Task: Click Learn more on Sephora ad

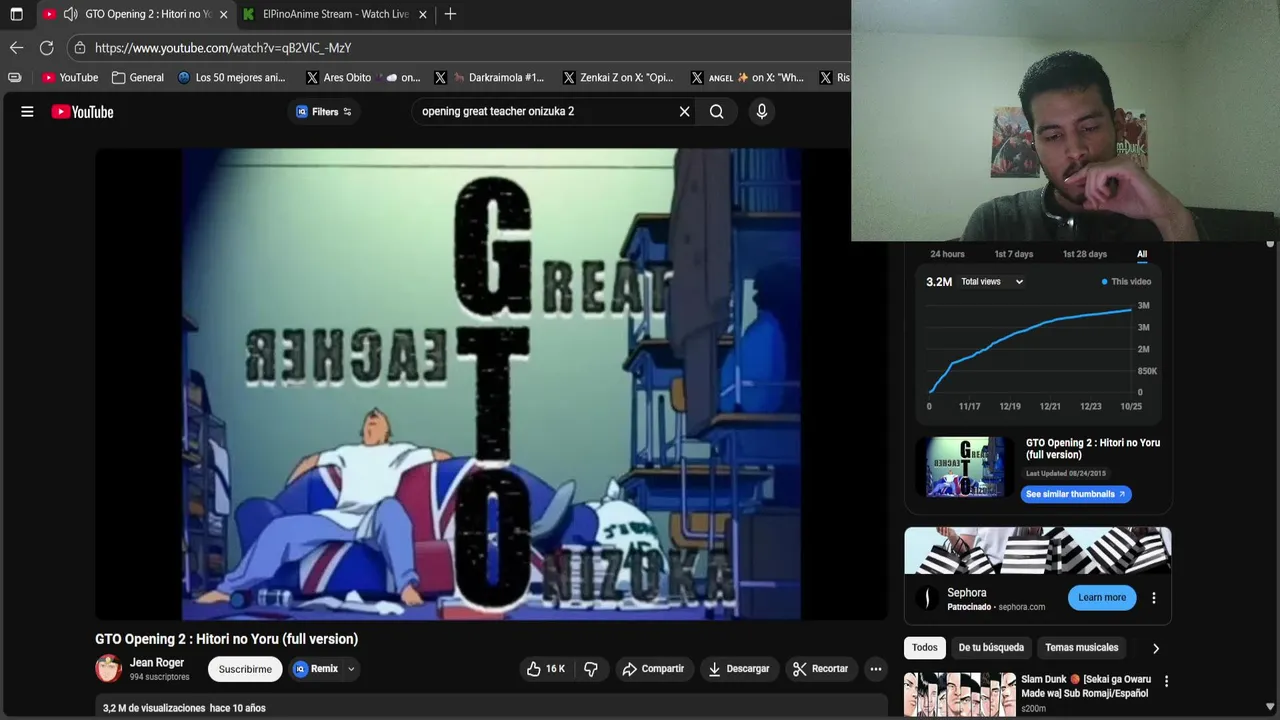Action: click(1102, 598)
